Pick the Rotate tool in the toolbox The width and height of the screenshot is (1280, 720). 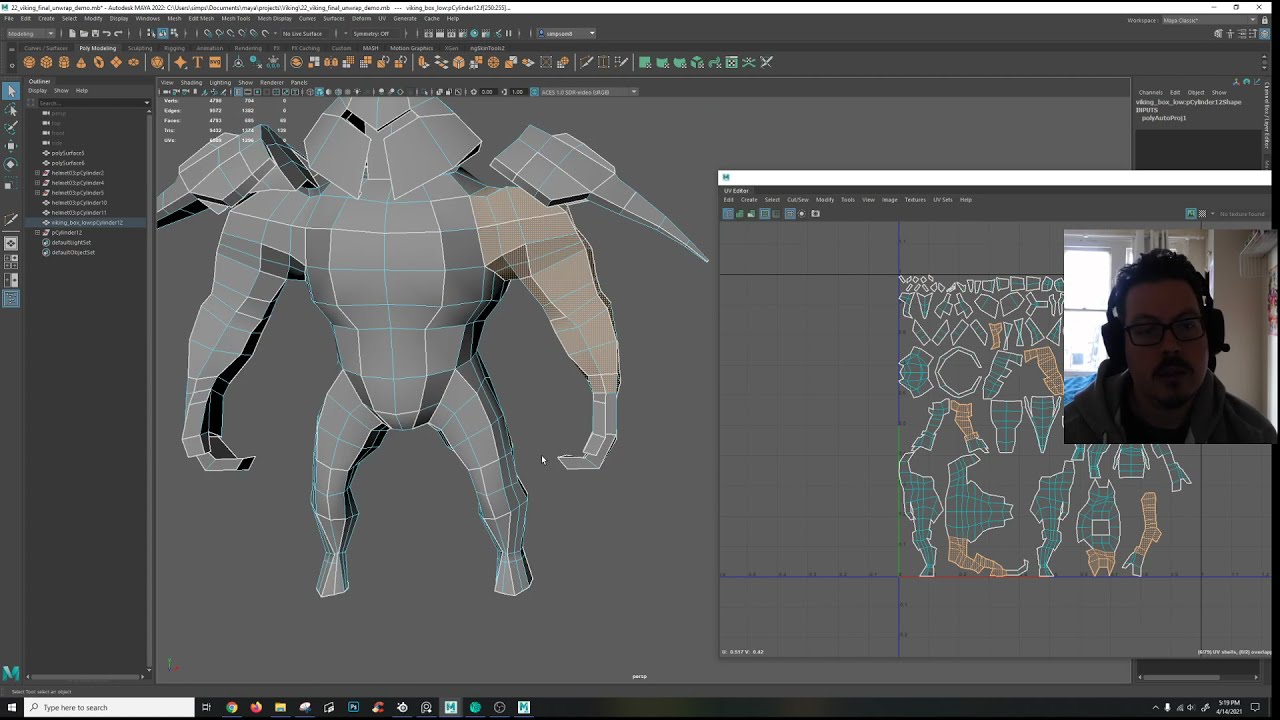[x=11, y=164]
